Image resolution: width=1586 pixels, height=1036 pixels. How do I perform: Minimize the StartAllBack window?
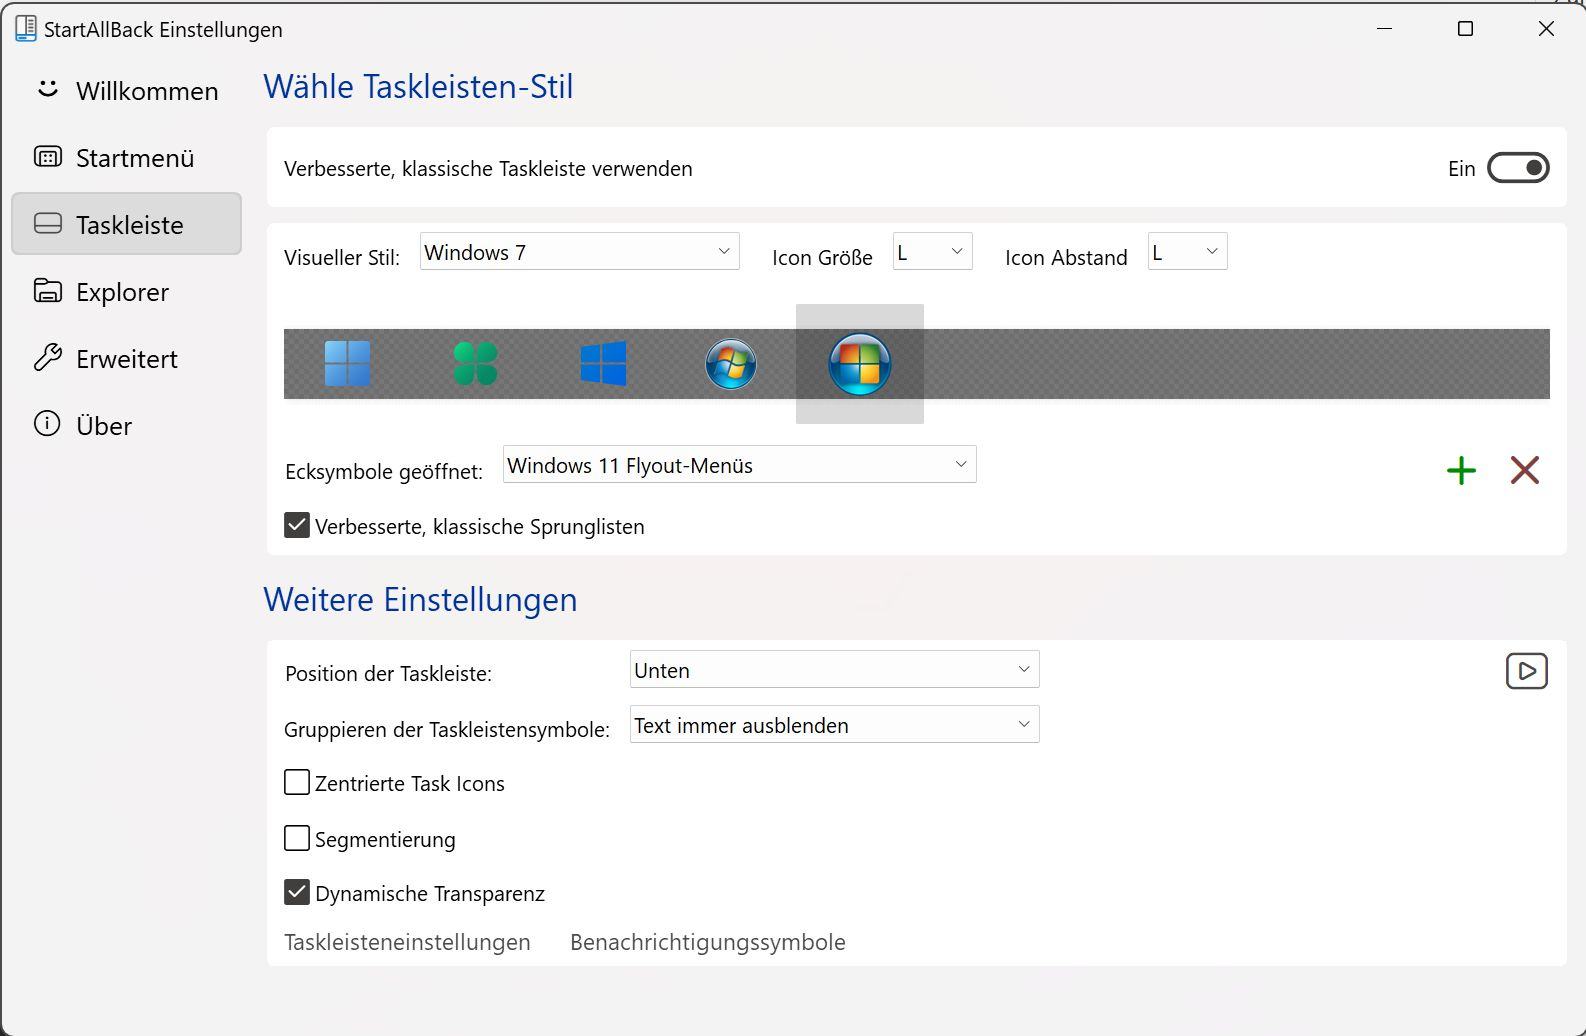pyautogui.click(x=1384, y=29)
